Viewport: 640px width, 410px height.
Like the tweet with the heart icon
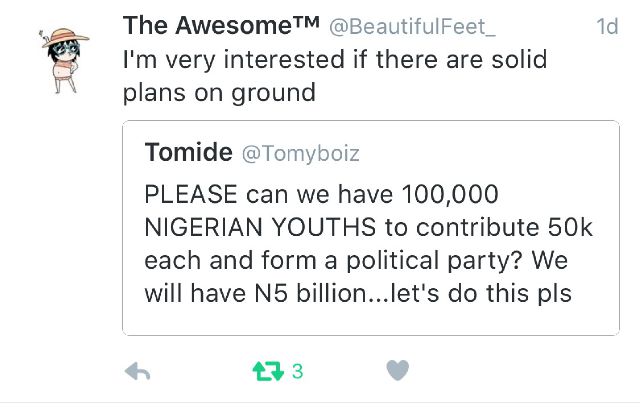click(x=397, y=371)
